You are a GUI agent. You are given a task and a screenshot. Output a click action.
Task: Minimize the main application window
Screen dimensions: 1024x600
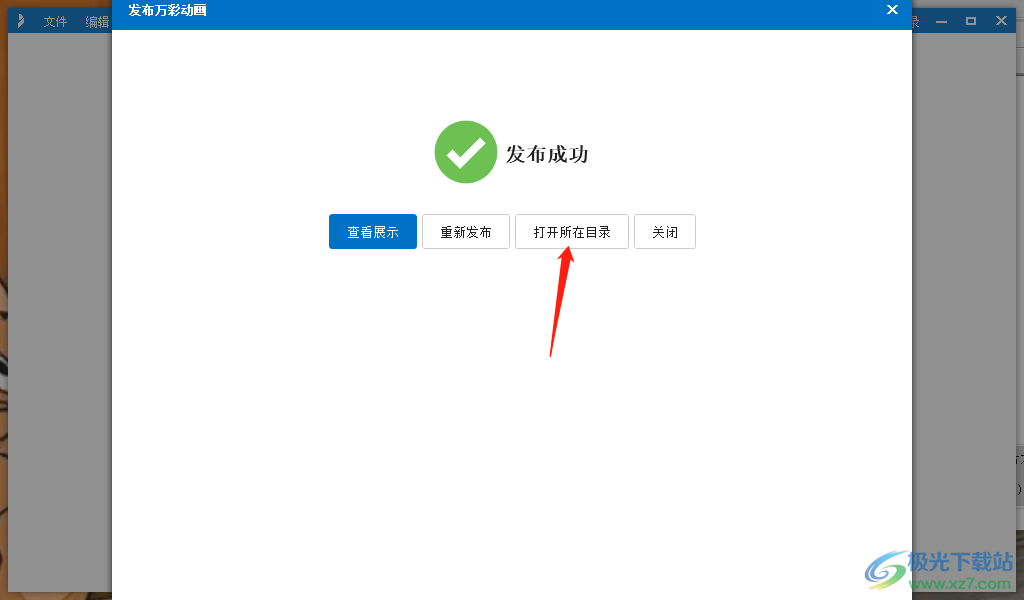tap(941, 22)
